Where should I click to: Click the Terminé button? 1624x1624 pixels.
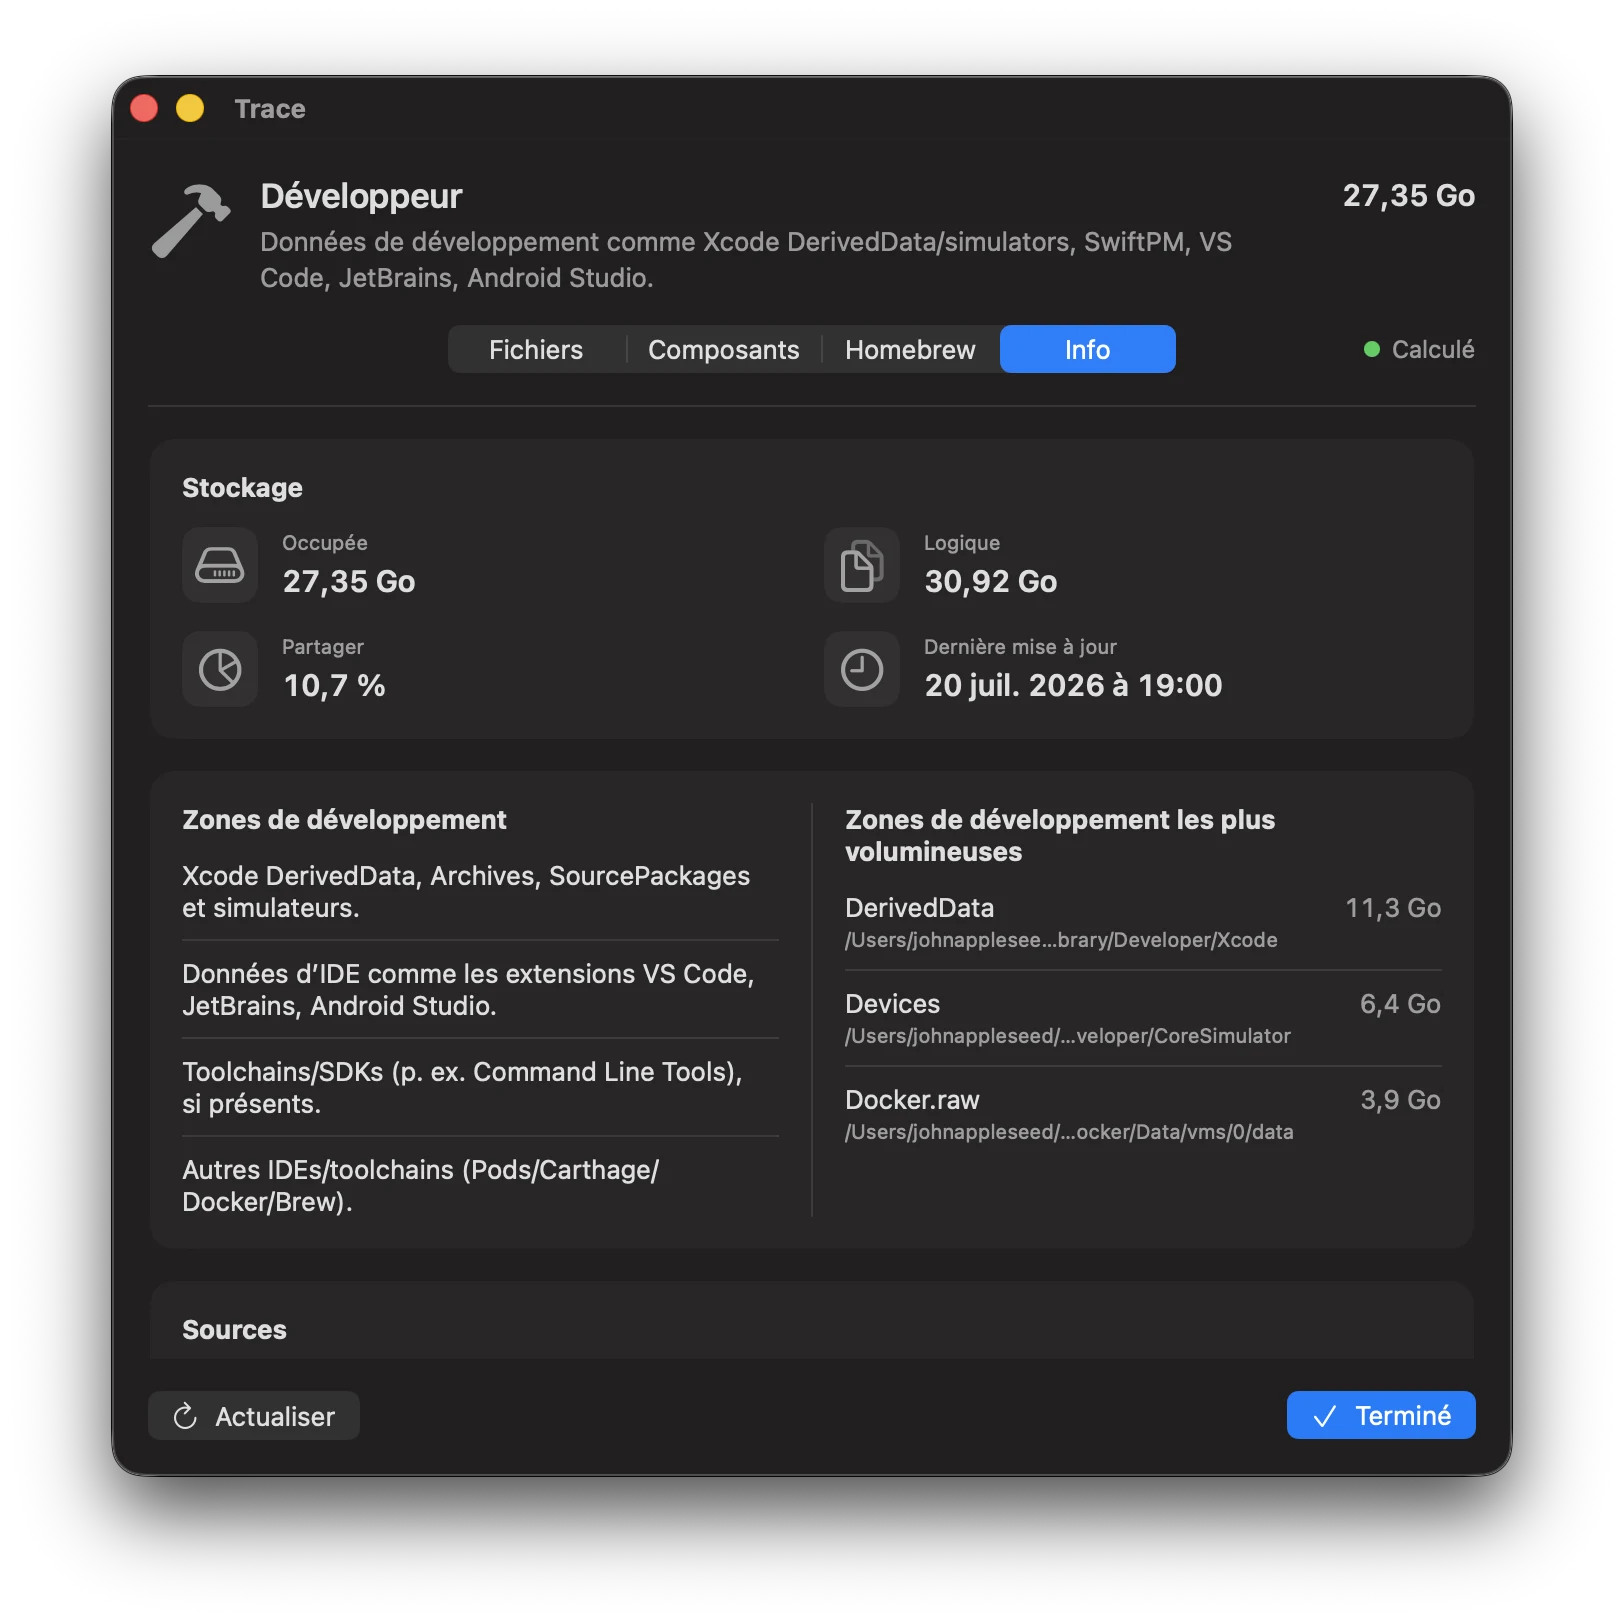coord(1381,1415)
